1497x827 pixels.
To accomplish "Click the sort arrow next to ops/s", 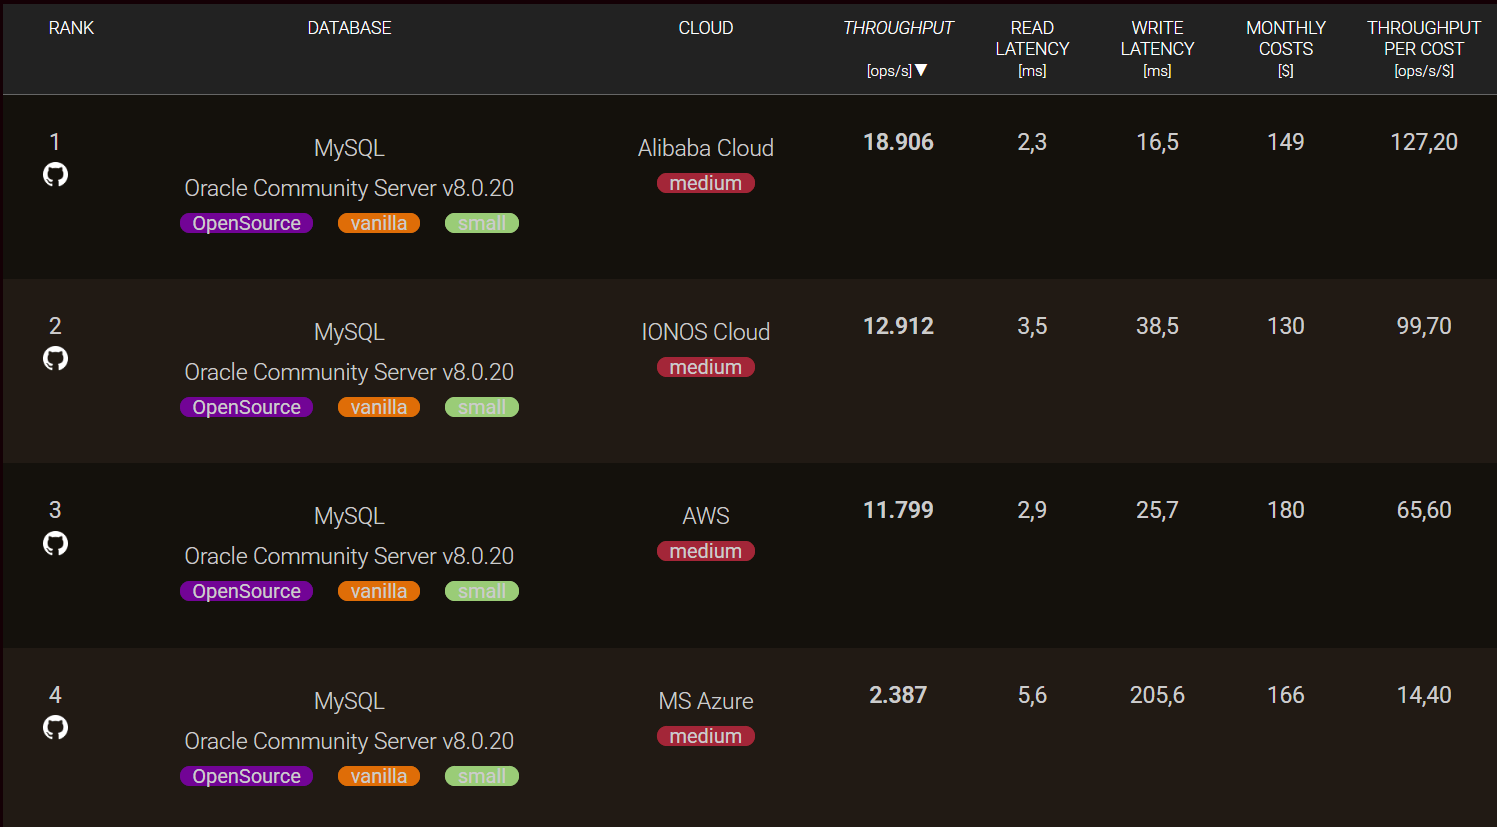I will click(922, 71).
